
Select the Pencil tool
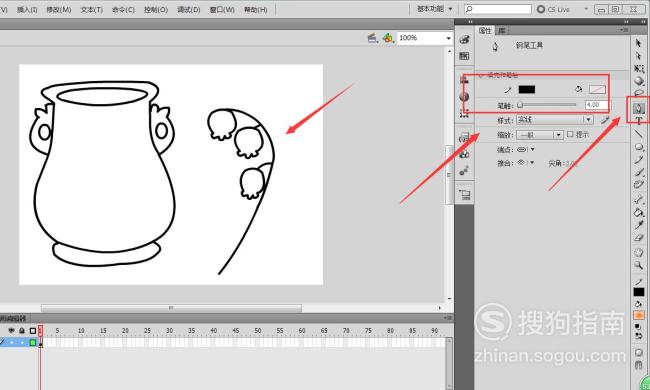(x=639, y=160)
